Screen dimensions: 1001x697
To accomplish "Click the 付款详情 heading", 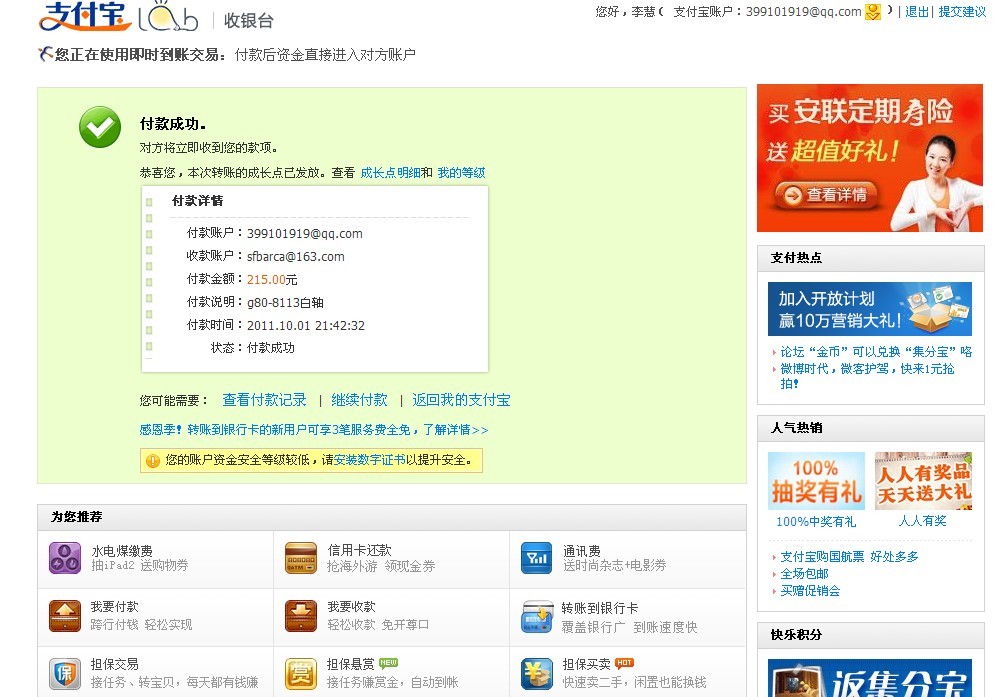I will click(x=198, y=201).
